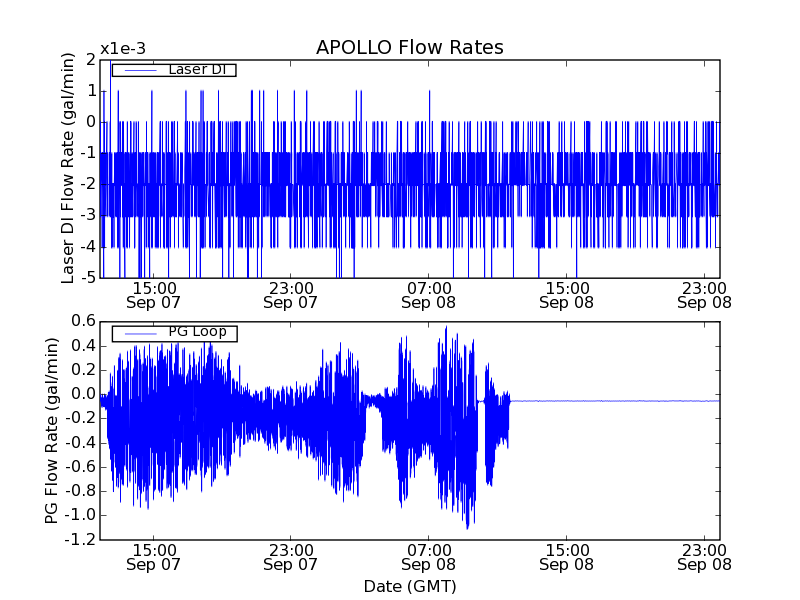800x600 pixels.
Task: Click the "-3" tick on Laser DI axis
Action: 88,215
